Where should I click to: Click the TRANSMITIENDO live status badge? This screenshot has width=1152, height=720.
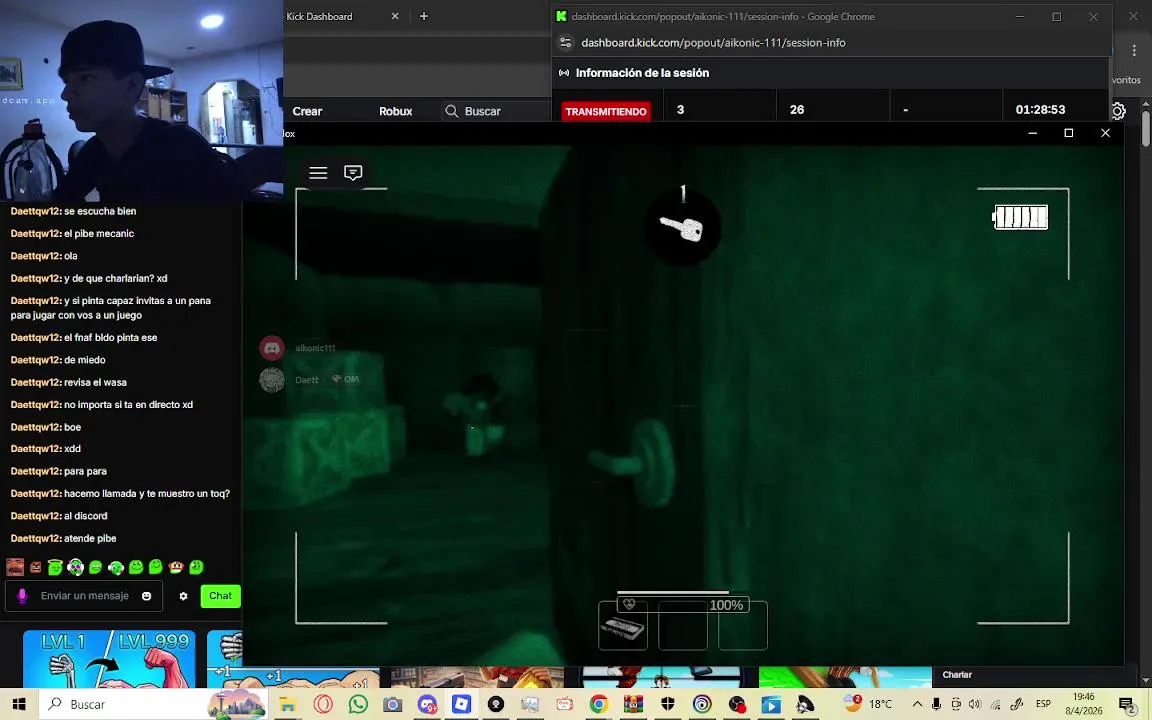(606, 112)
